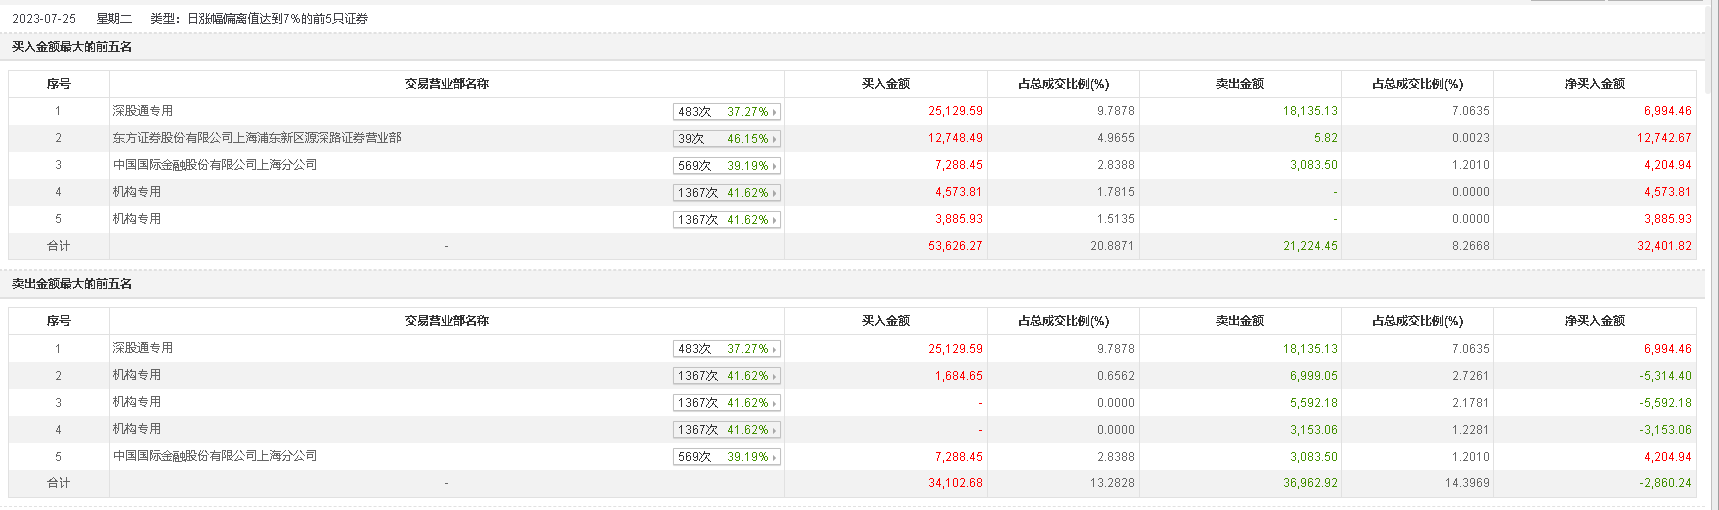Open 中国国际金融股份有限公司上海分公司 in sell table
Screen dimensions: 1719x510
(215, 456)
